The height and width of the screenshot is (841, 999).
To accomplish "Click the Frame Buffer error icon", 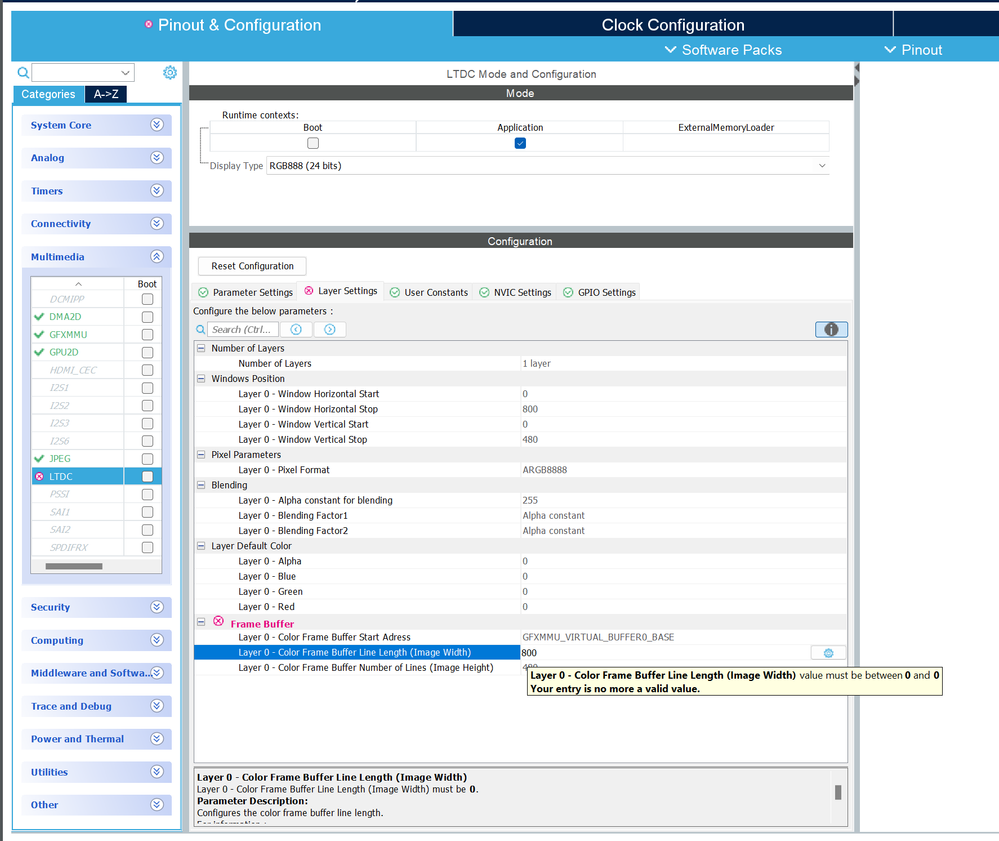I will point(219,621).
